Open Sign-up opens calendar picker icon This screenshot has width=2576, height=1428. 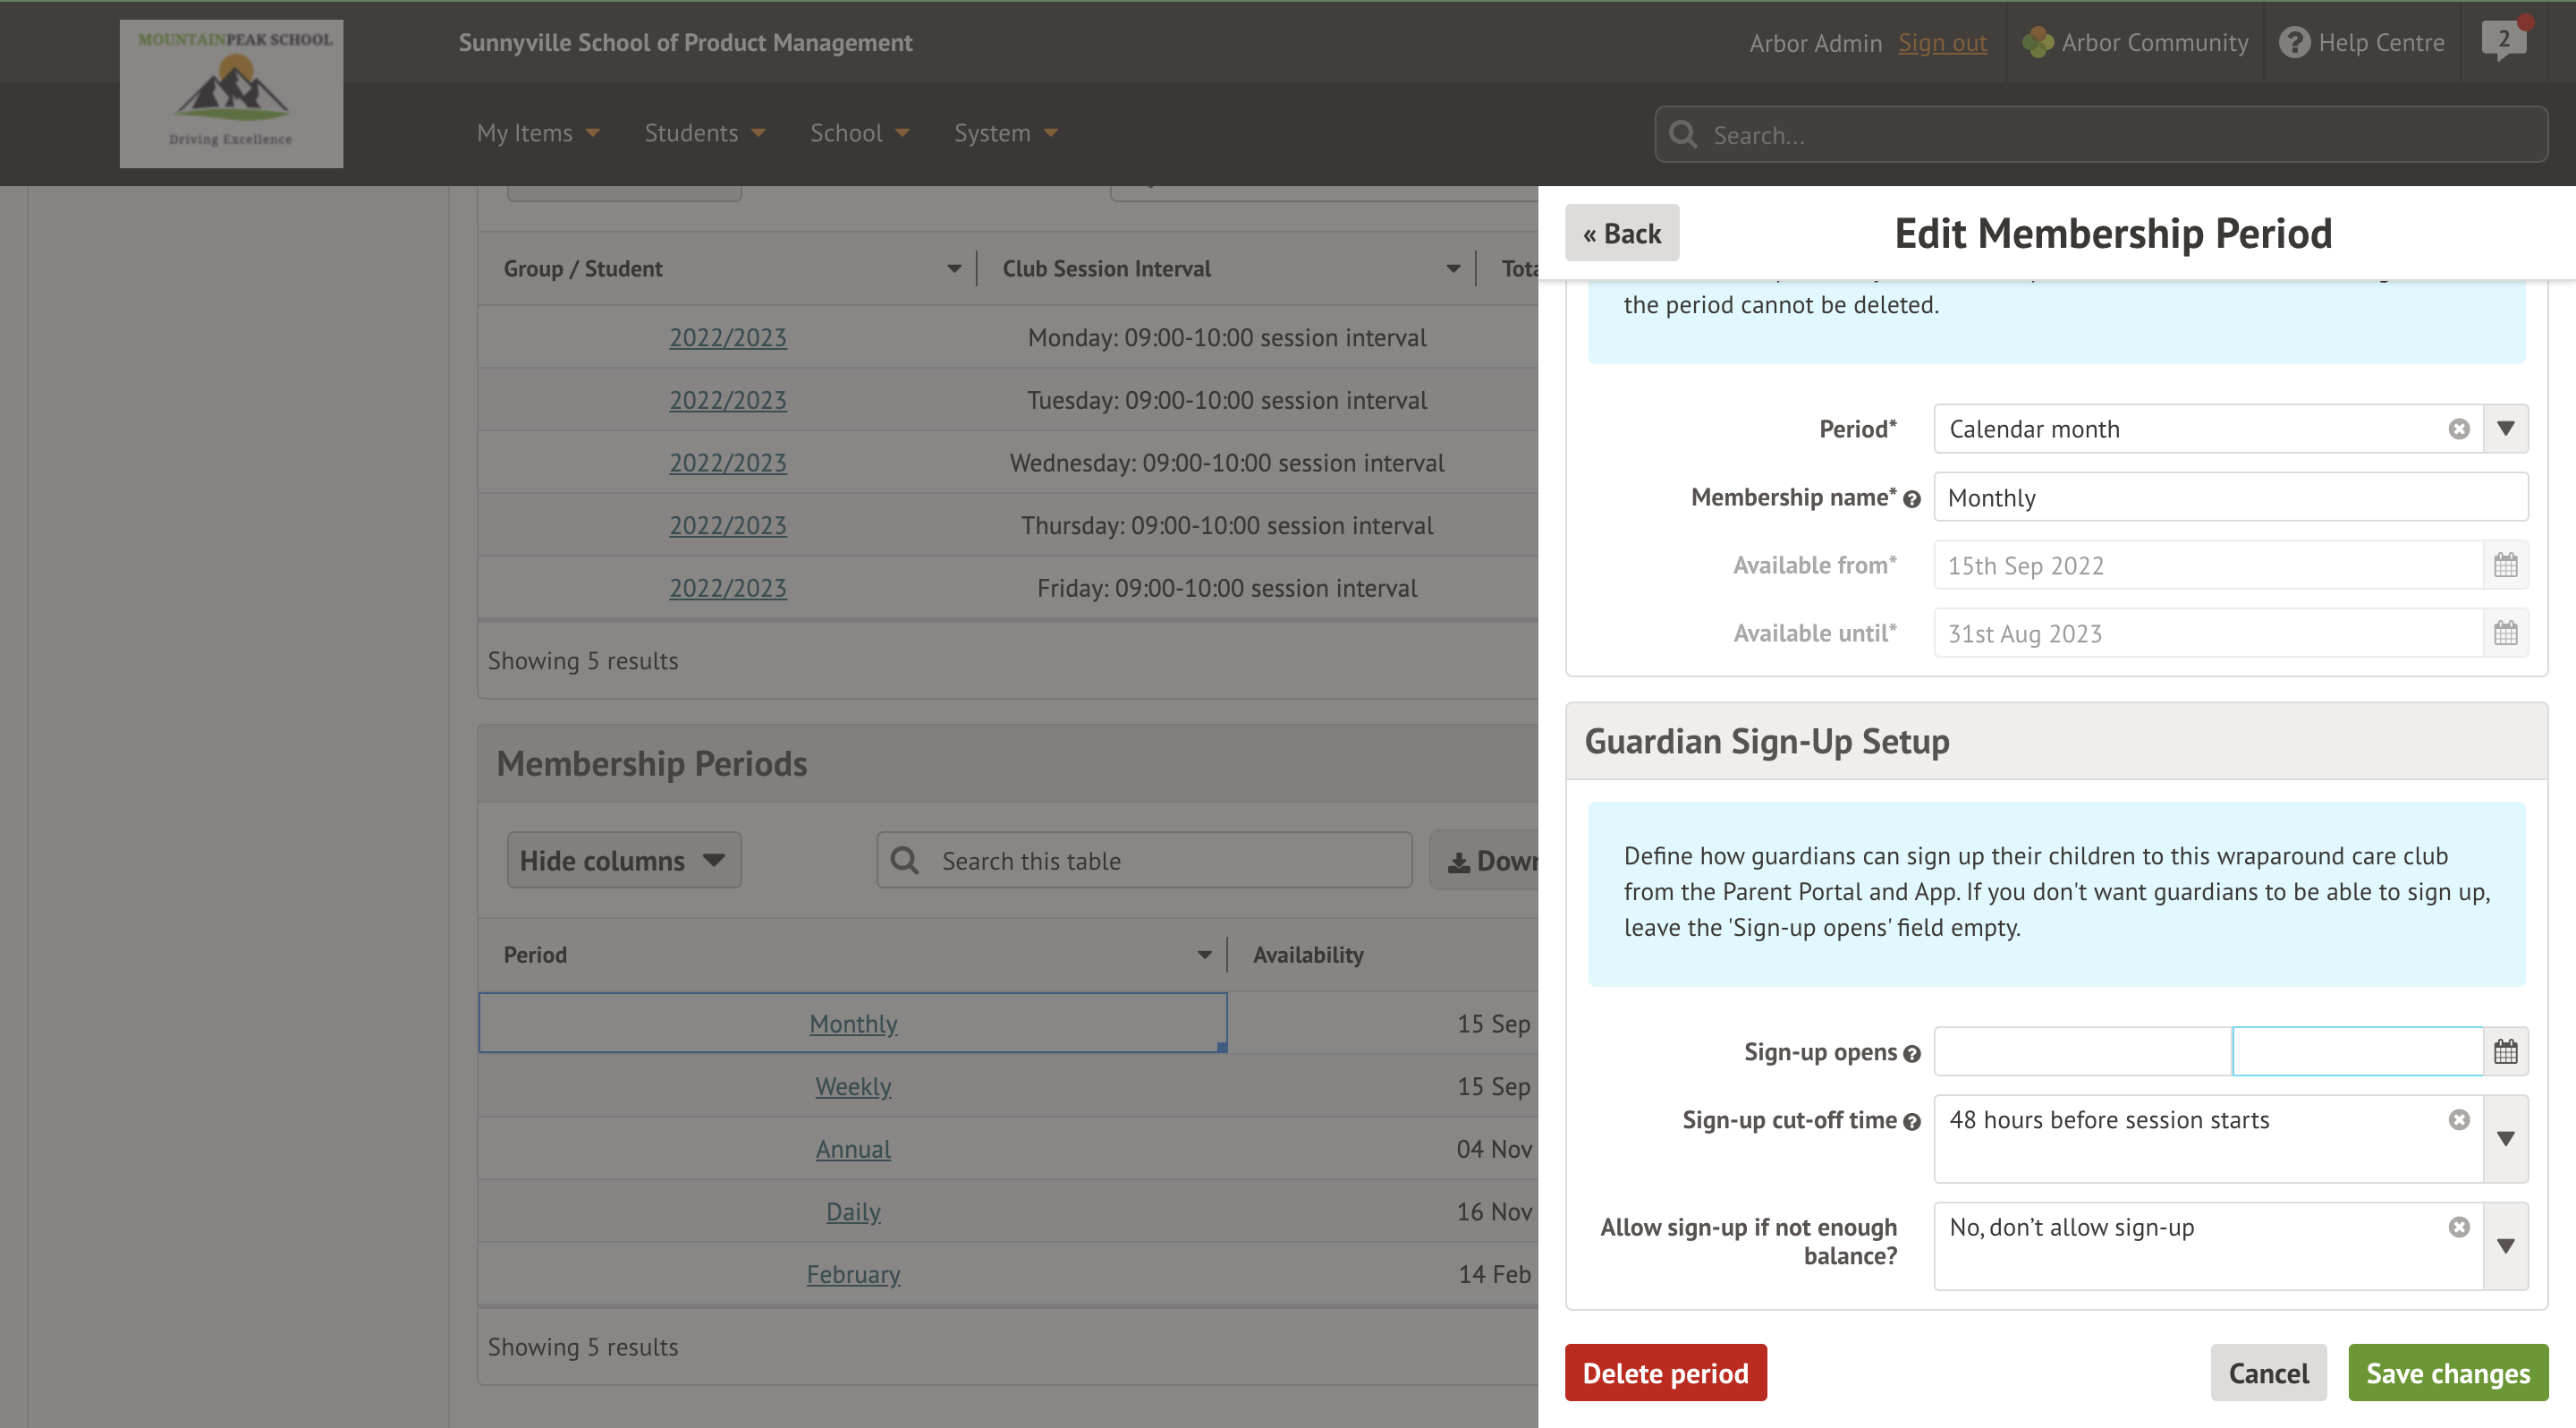point(2505,1051)
